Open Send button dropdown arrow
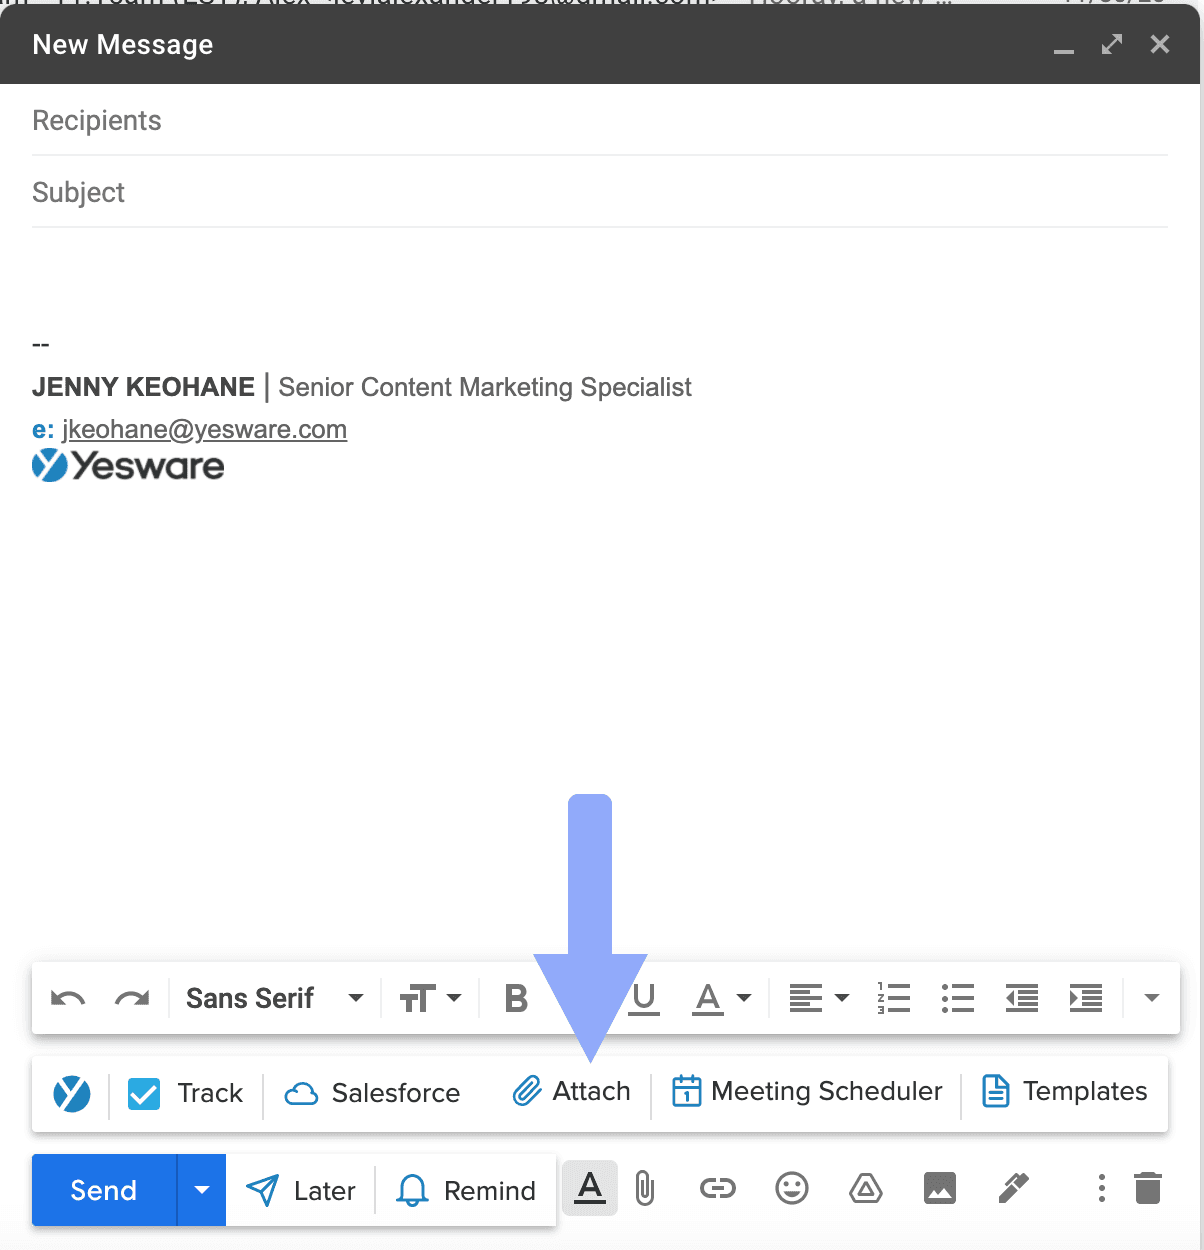This screenshot has width=1204, height=1250. click(x=202, y=1190)
